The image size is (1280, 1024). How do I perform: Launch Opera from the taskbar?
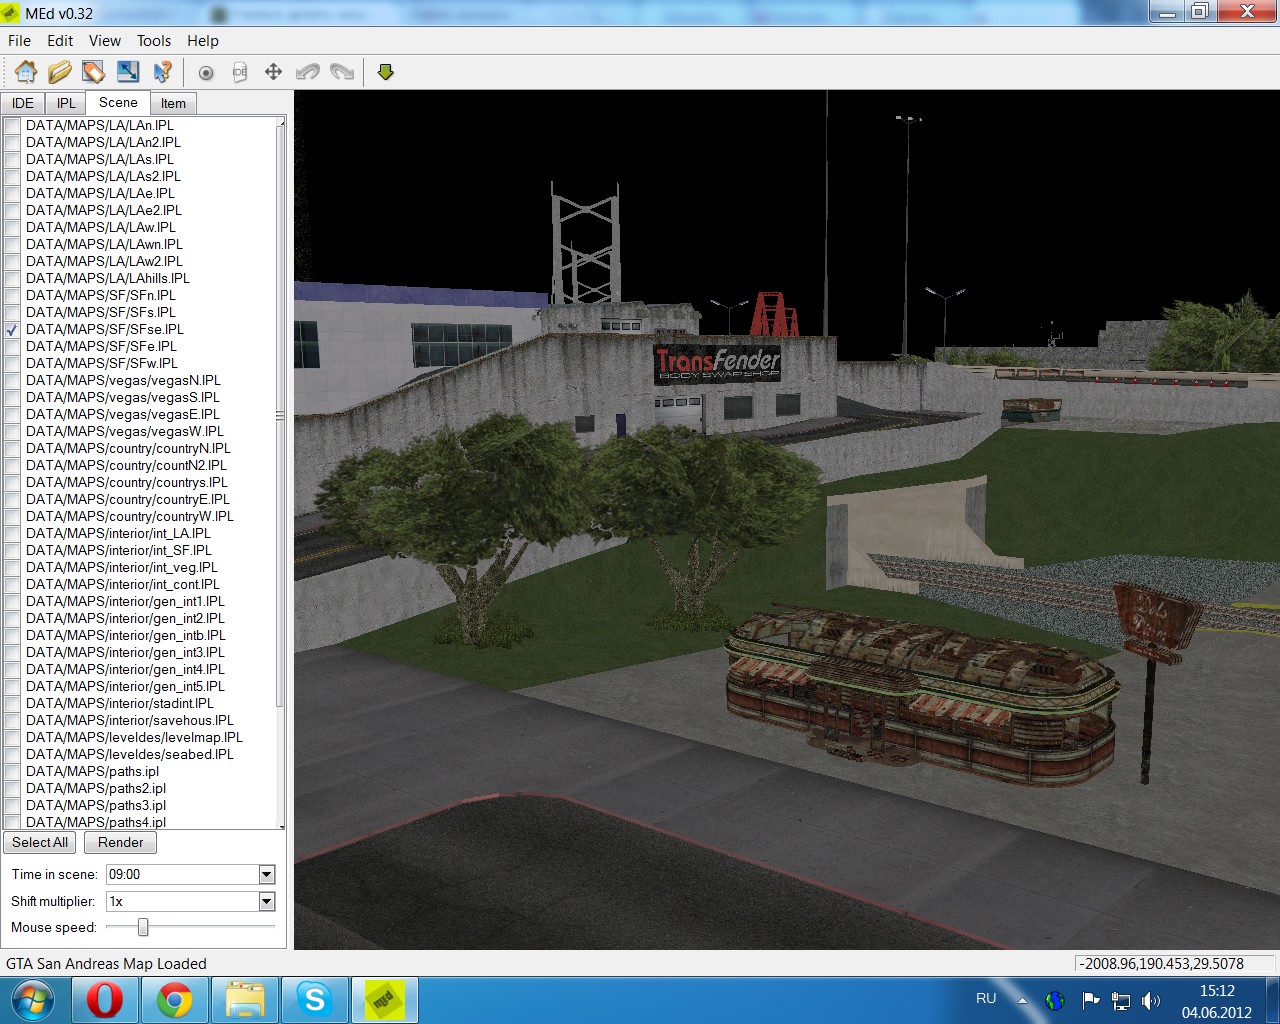[104, 1000]
